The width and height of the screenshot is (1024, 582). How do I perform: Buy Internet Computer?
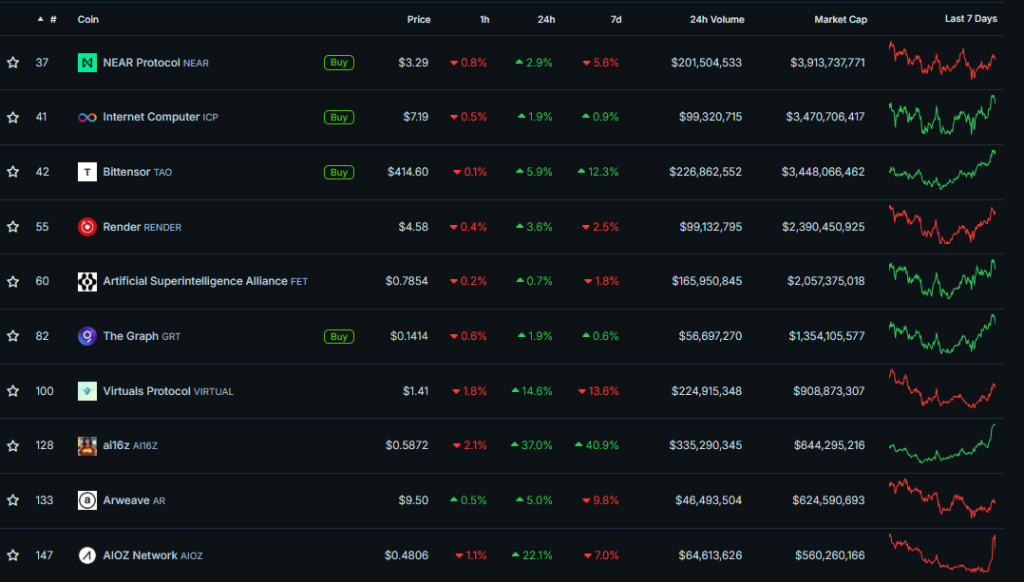coord(339,118)
